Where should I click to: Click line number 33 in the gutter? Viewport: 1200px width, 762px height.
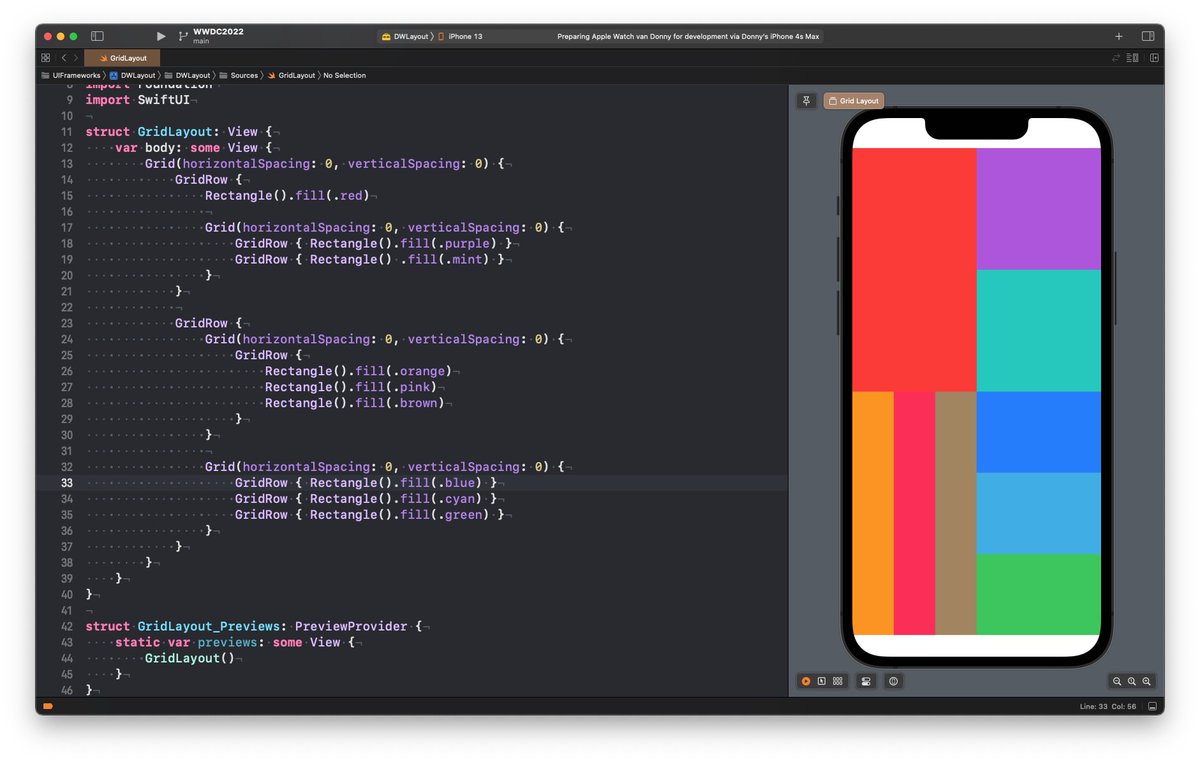tap(66, 482)
